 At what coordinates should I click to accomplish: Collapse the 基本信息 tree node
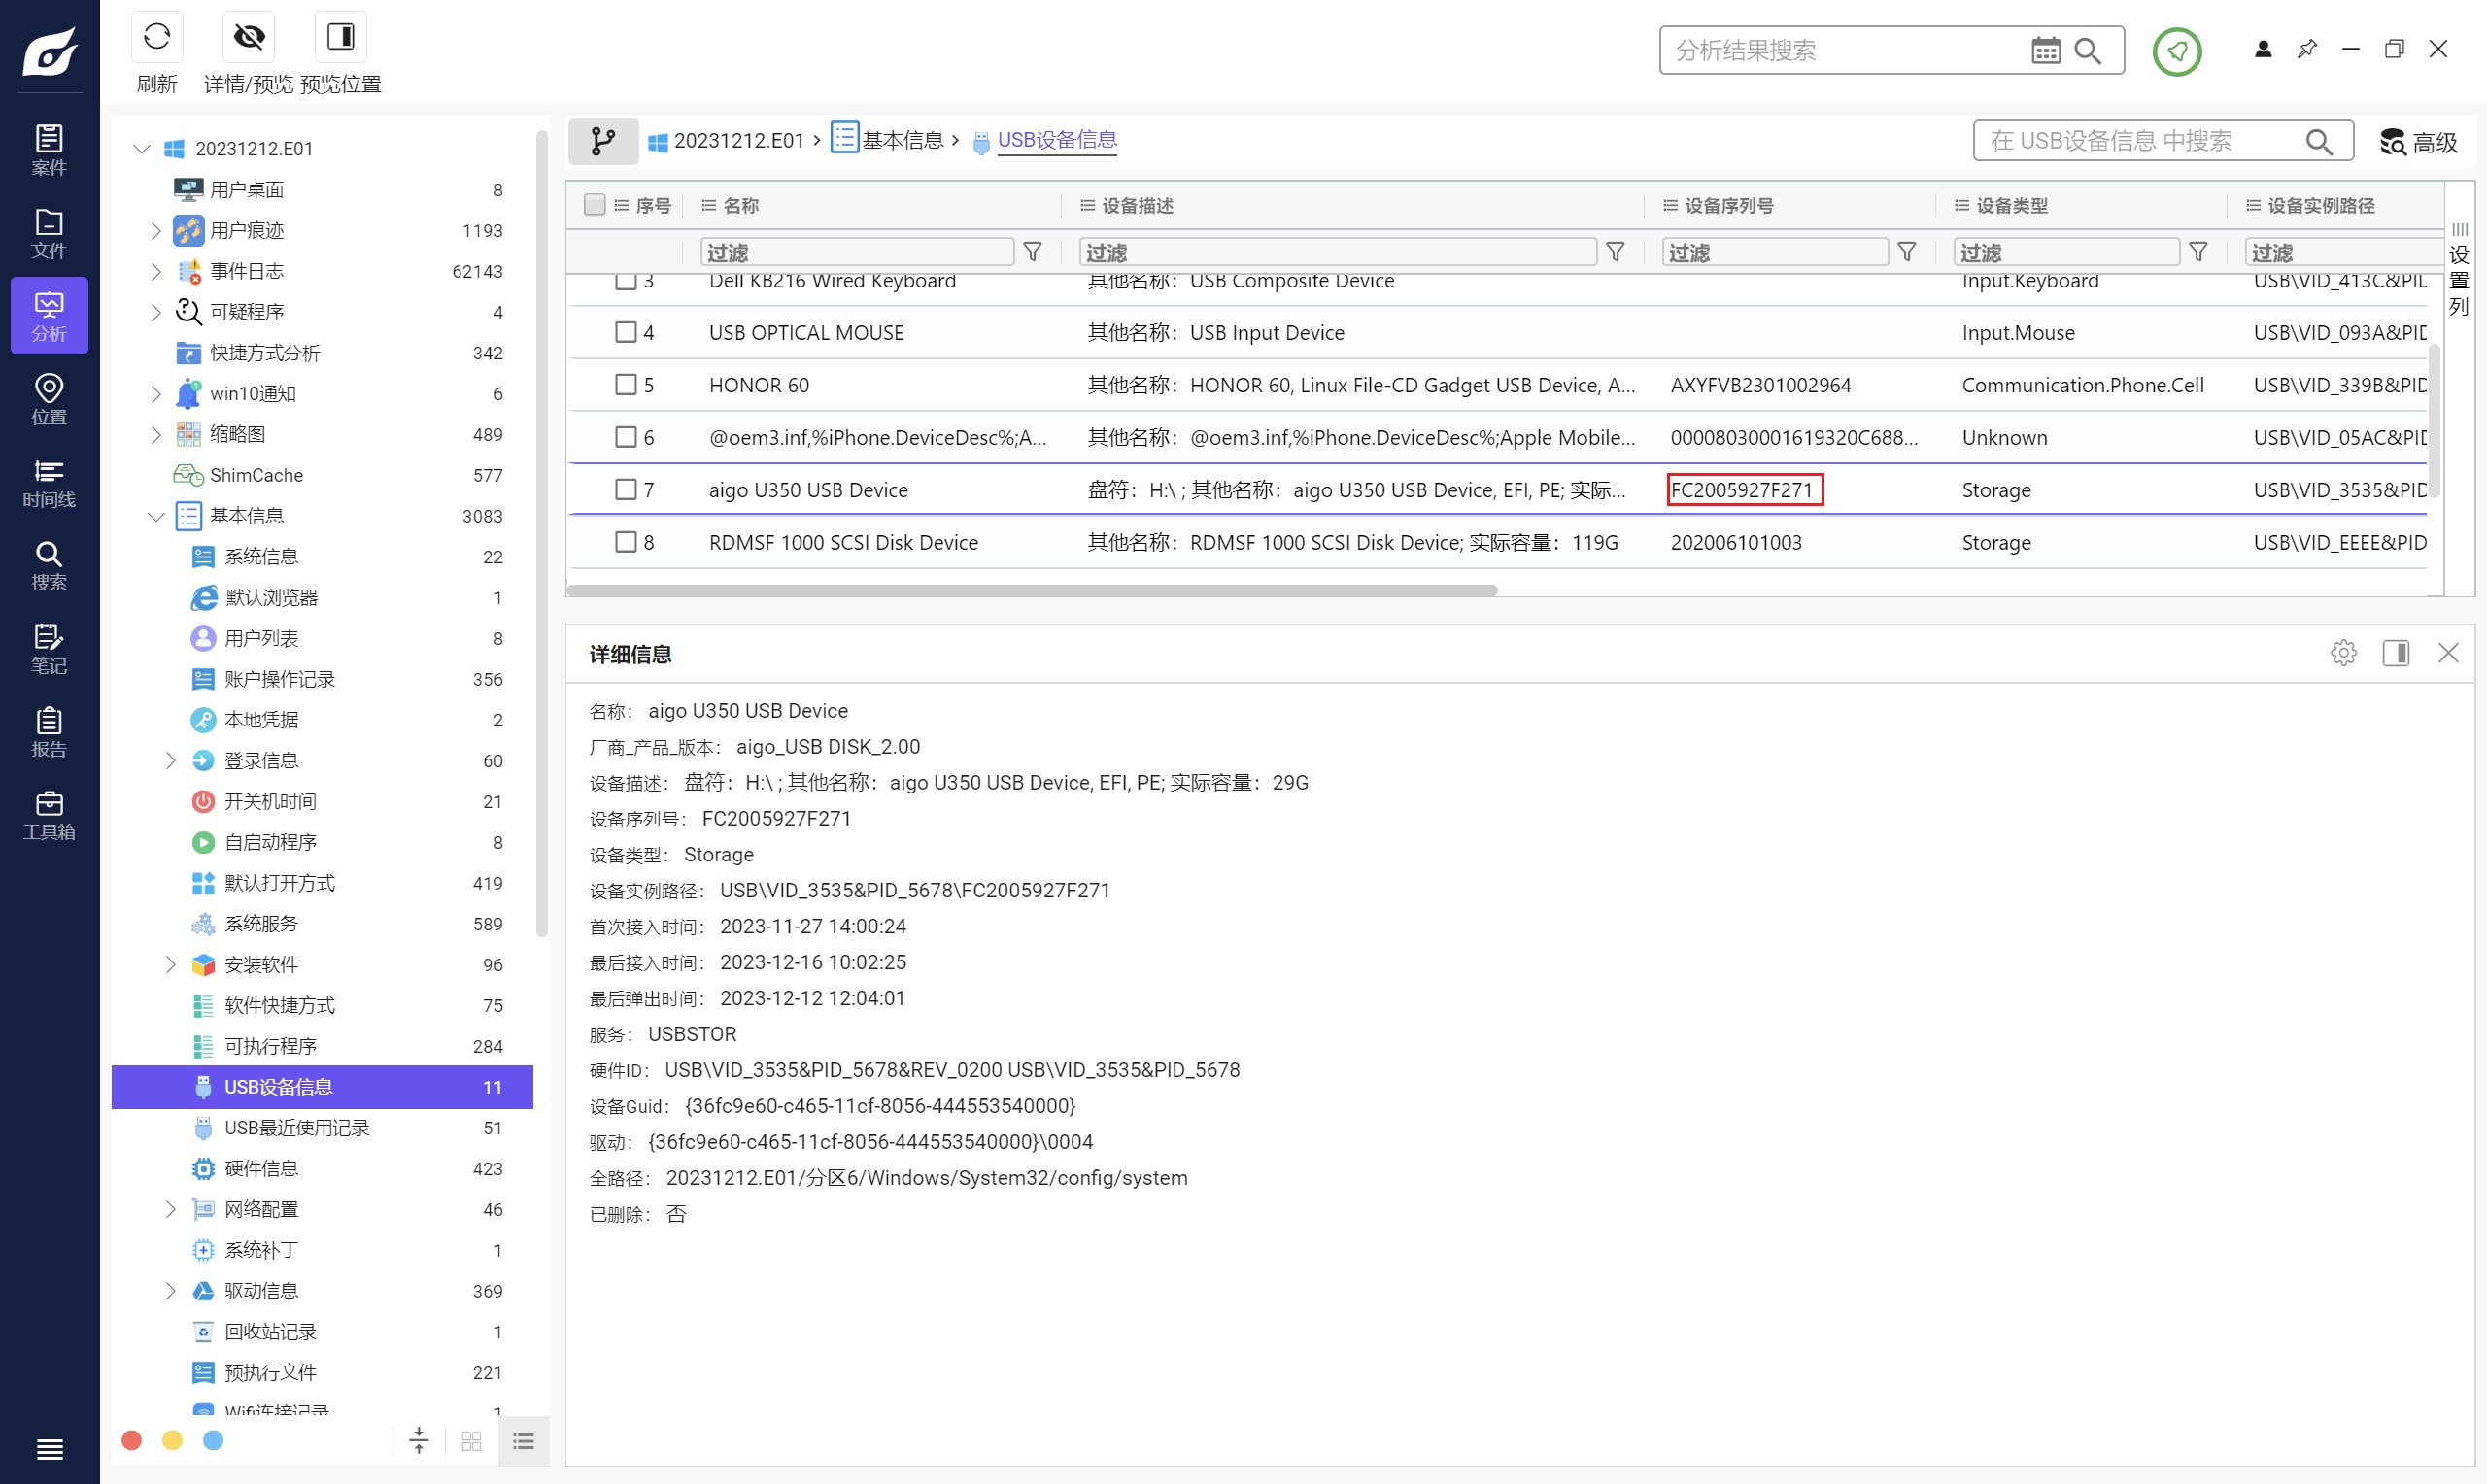click(156, 516)
